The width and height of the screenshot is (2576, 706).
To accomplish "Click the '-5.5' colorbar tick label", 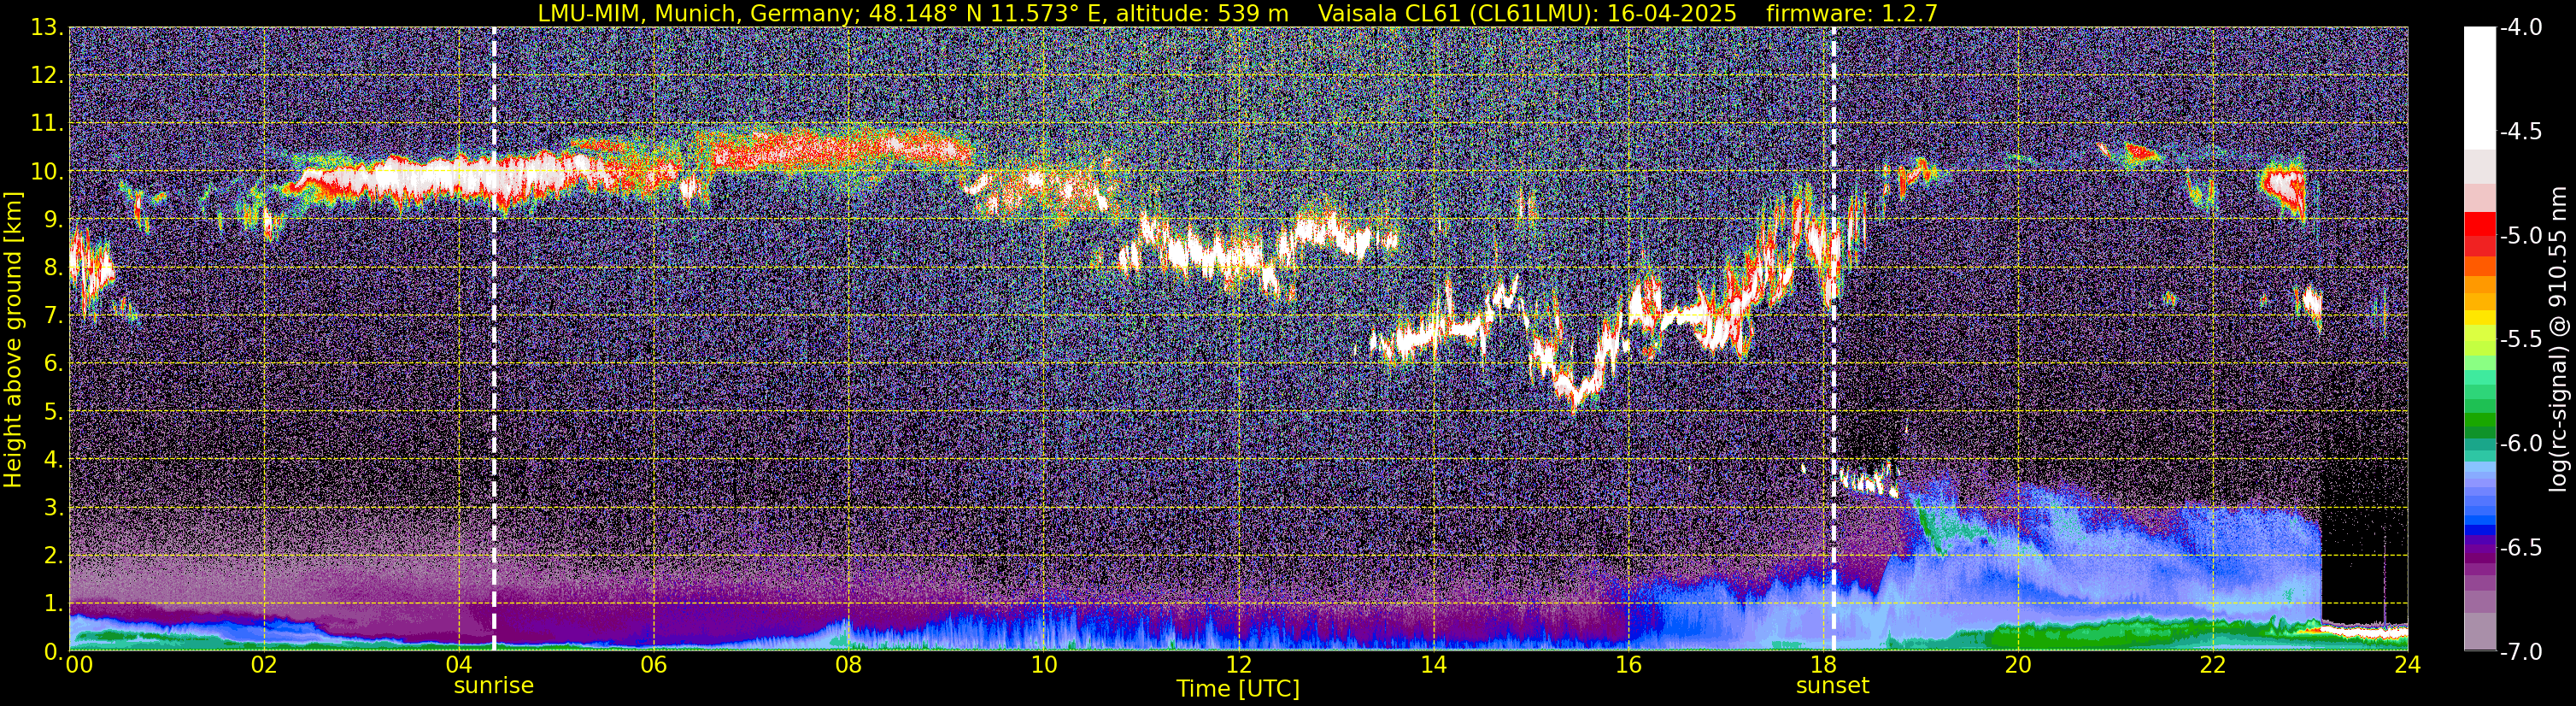I will point(2520,340).
